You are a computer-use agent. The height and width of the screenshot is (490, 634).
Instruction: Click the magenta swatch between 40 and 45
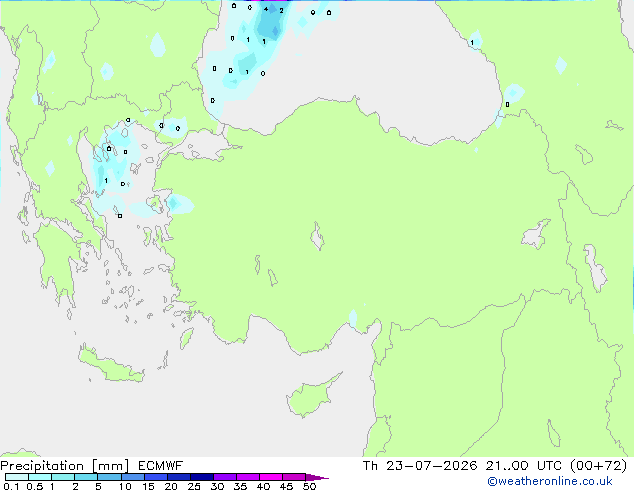tap(271, 477)
